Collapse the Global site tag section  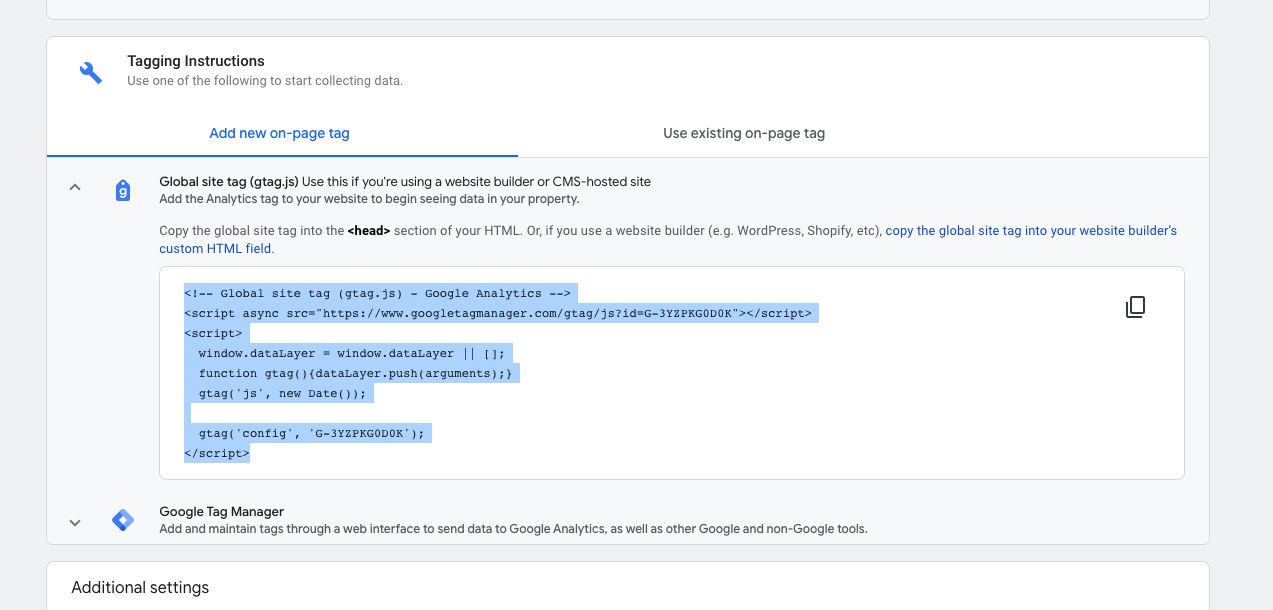[75, 187]
